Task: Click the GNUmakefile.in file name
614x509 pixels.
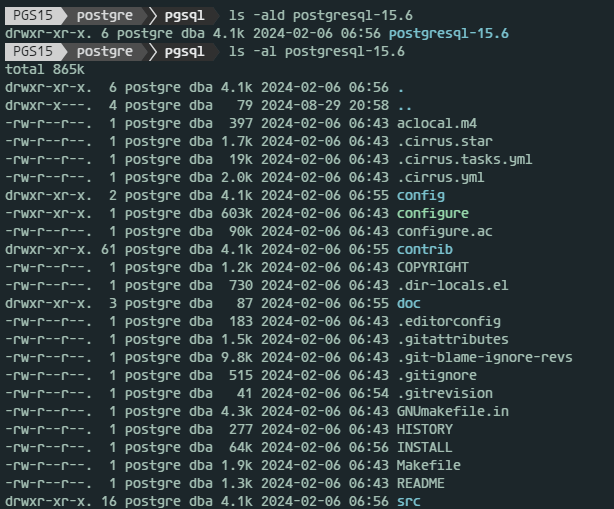Action: point(452,411)
